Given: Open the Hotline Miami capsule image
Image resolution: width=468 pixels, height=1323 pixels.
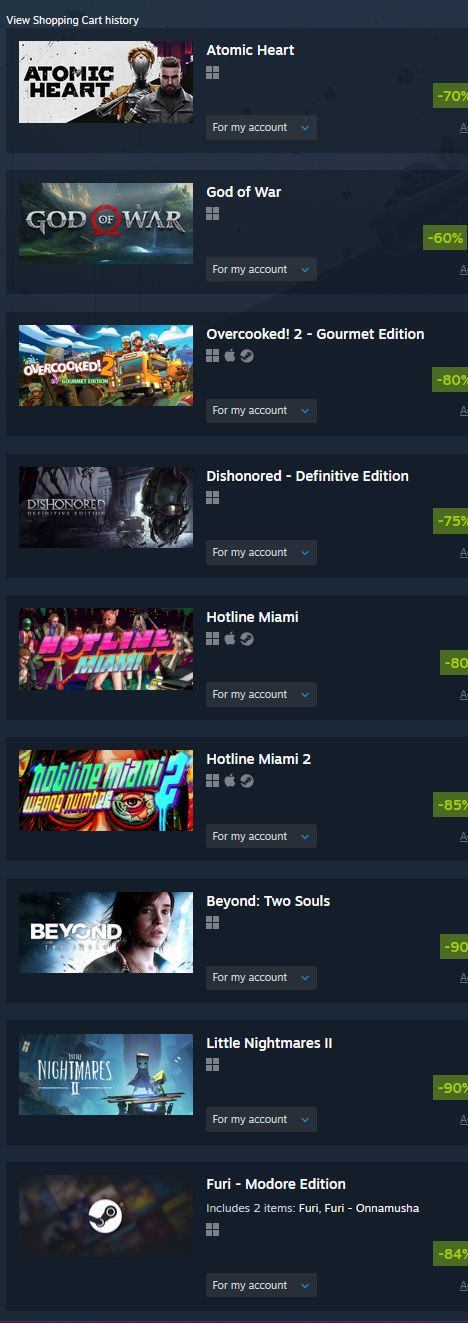Looking at the screenshot, I should click(106, 649).
